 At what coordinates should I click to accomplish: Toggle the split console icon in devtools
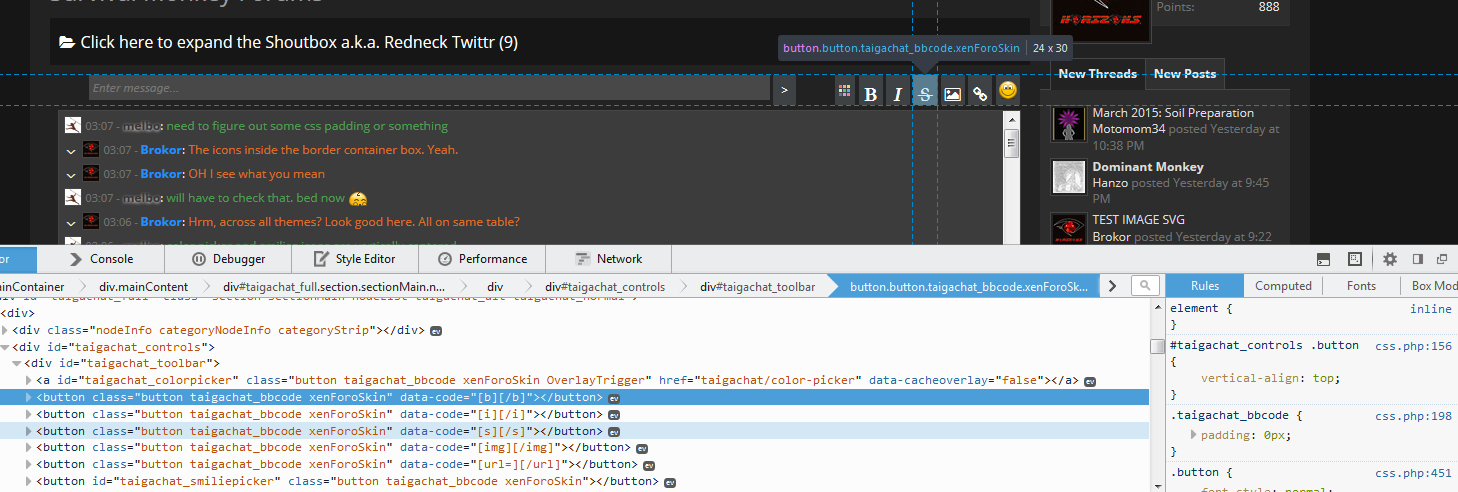1323,259
